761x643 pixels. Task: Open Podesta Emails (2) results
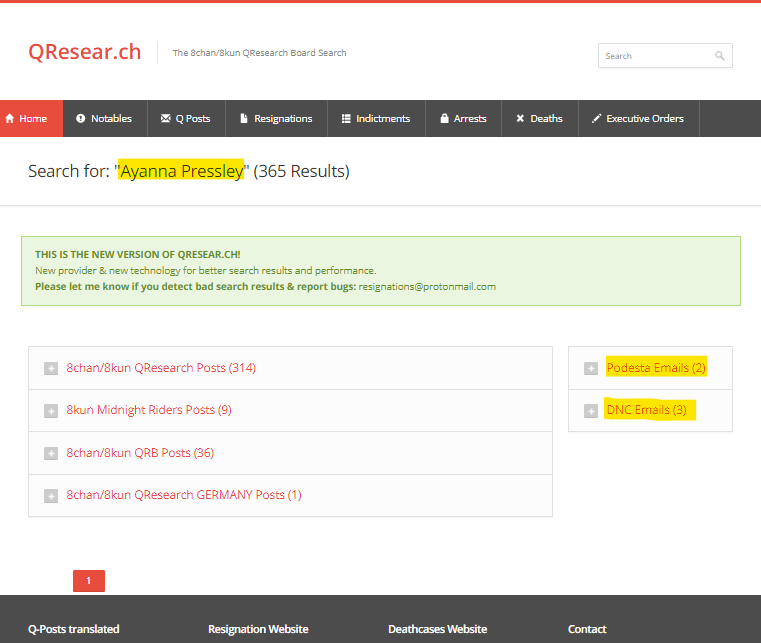[656, 368]
